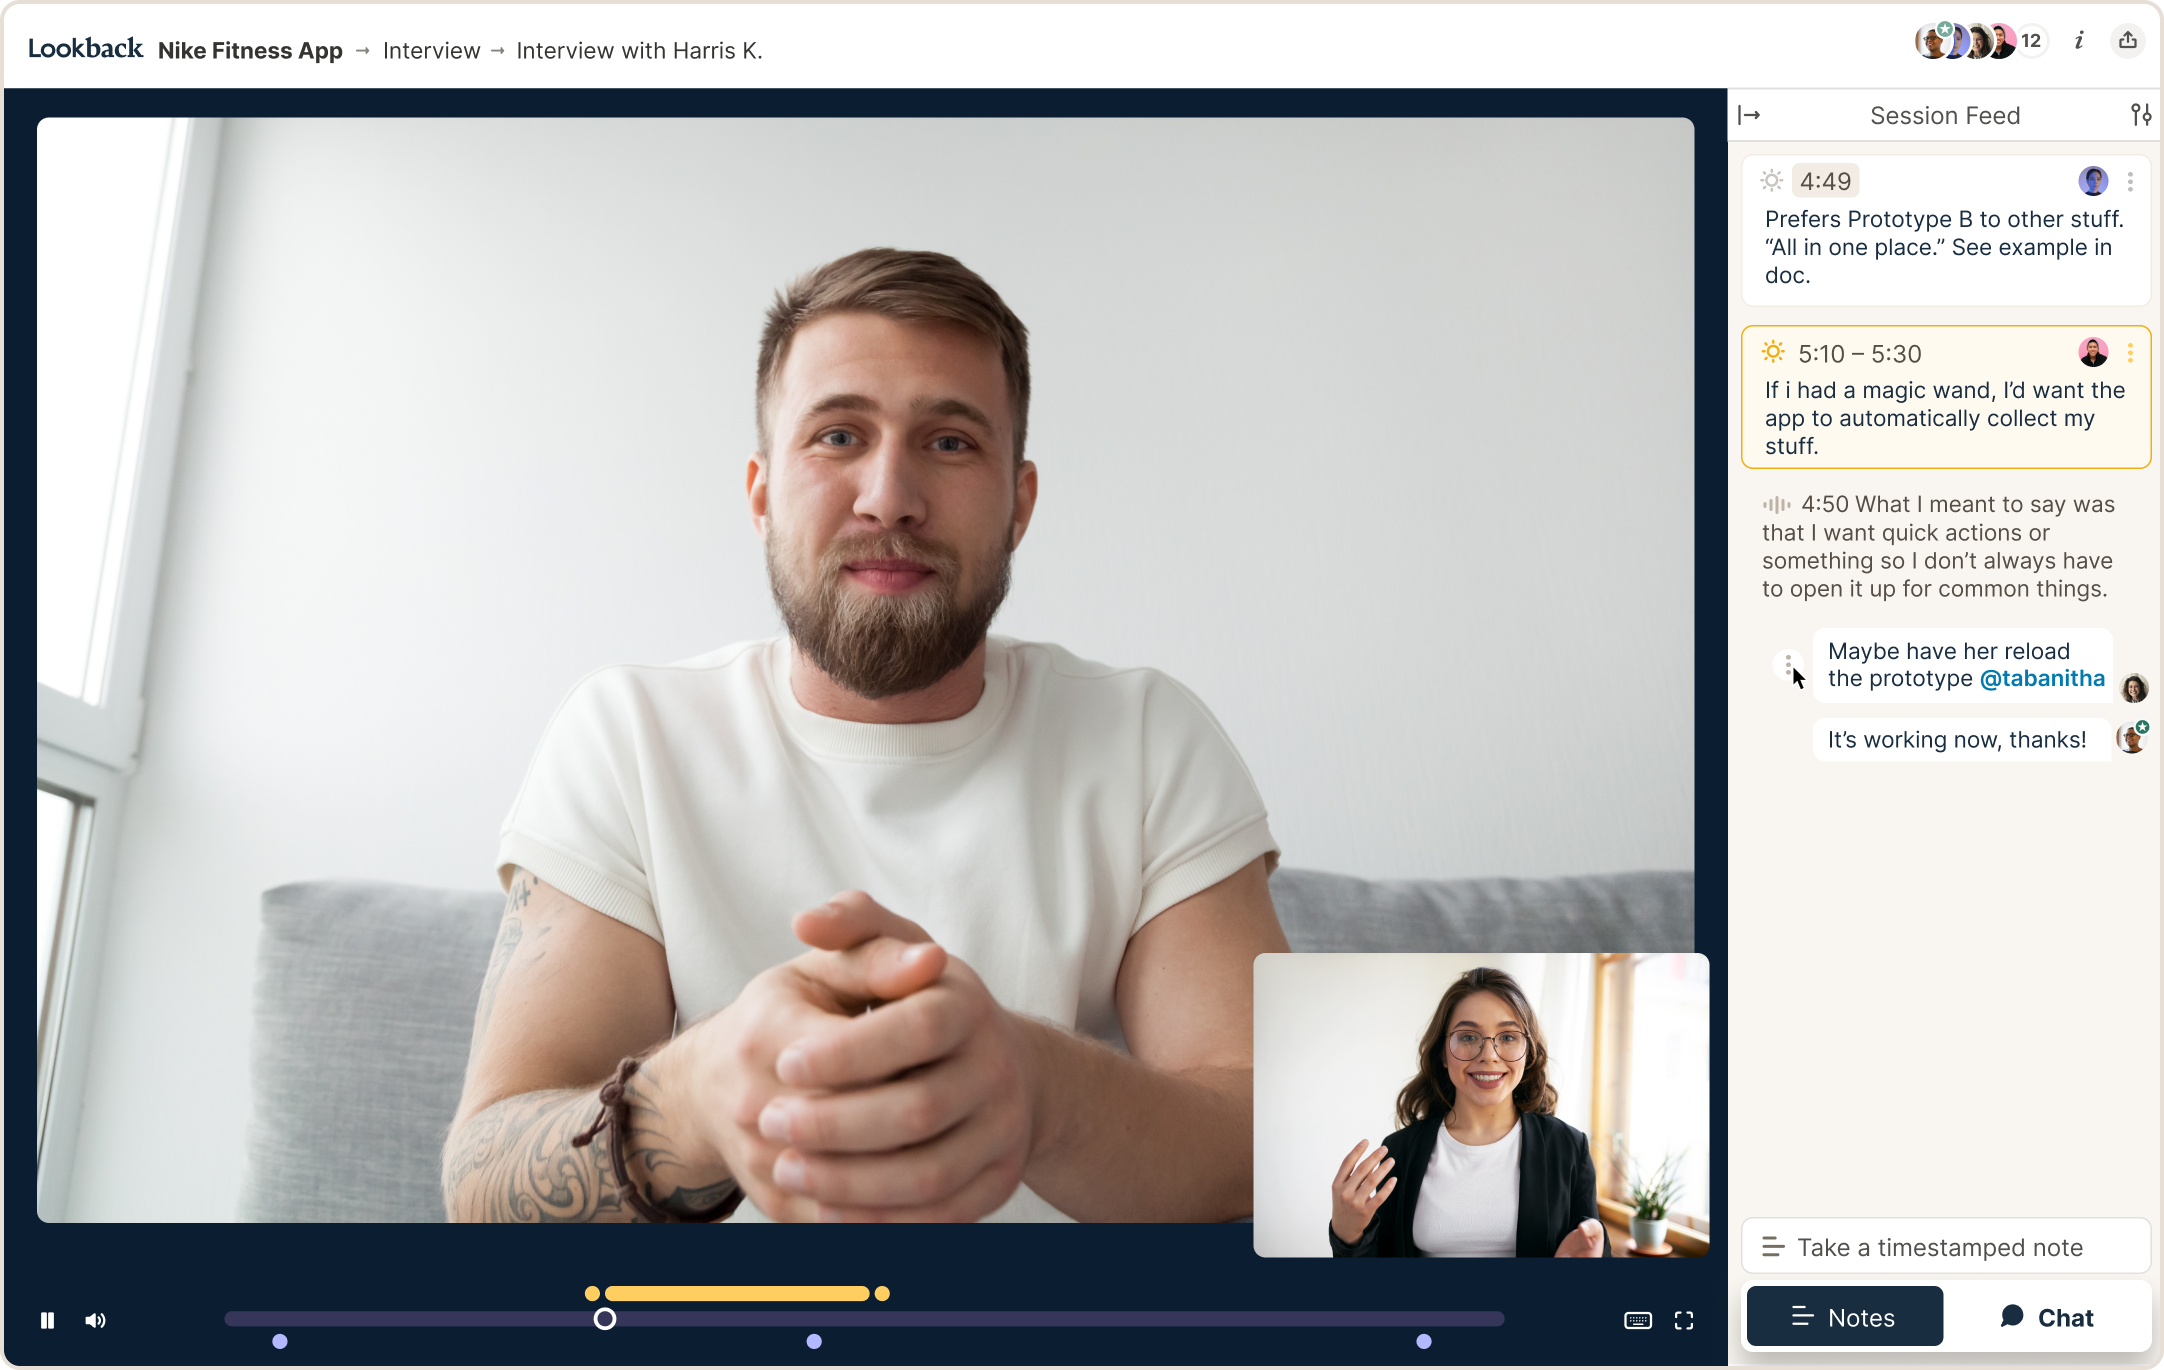Click the middle purple note marker on timeline
The image size is (2164, 1370).
pos(814,1341)
